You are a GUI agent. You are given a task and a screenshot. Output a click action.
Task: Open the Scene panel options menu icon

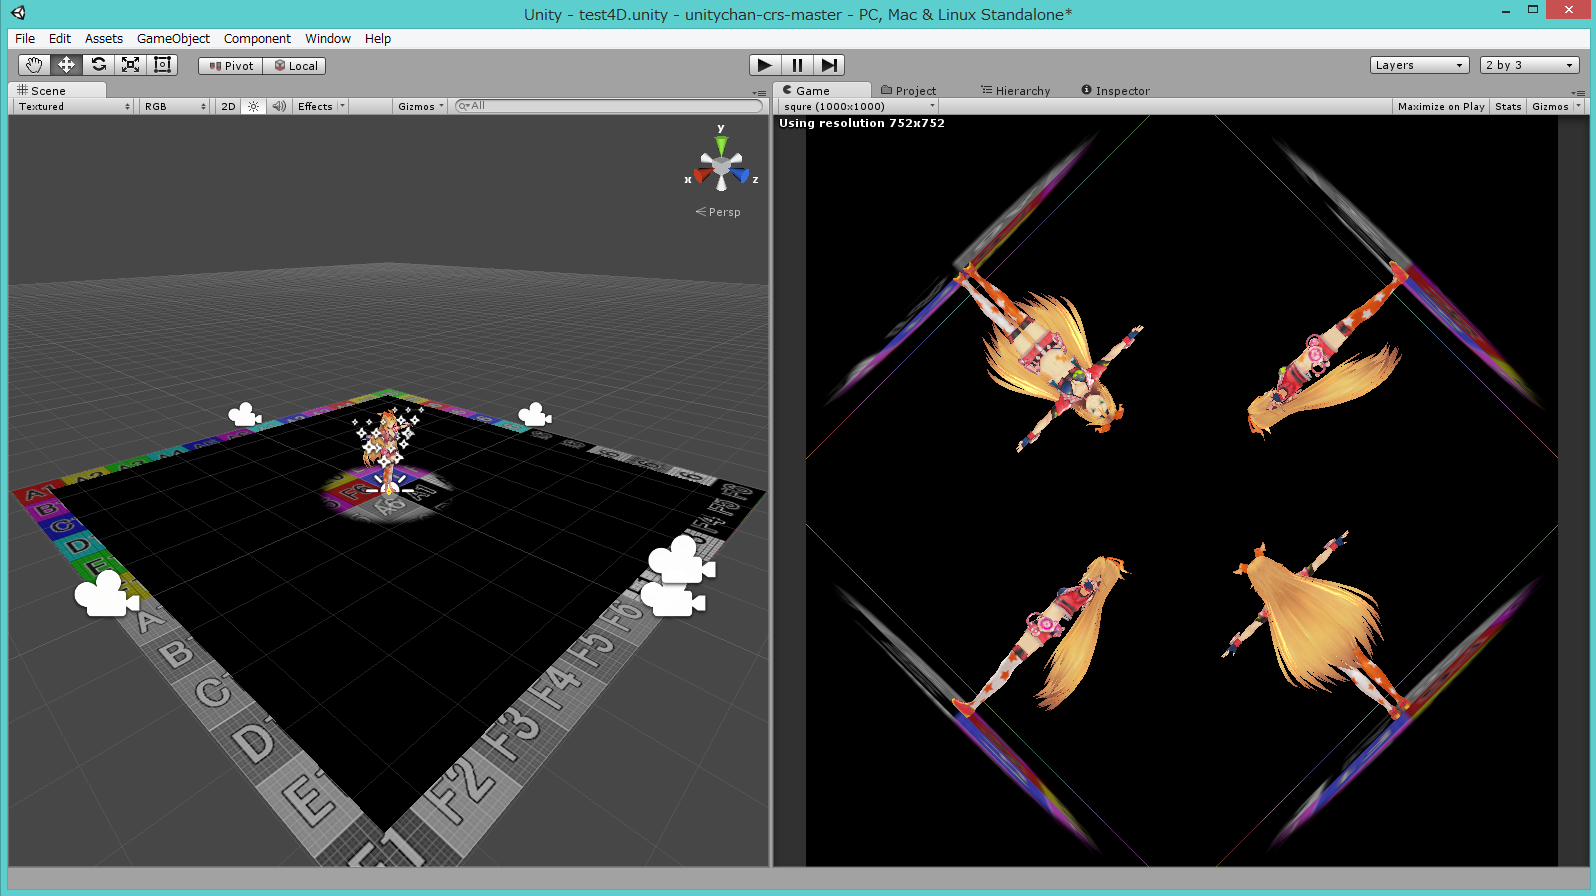point(759,92)
